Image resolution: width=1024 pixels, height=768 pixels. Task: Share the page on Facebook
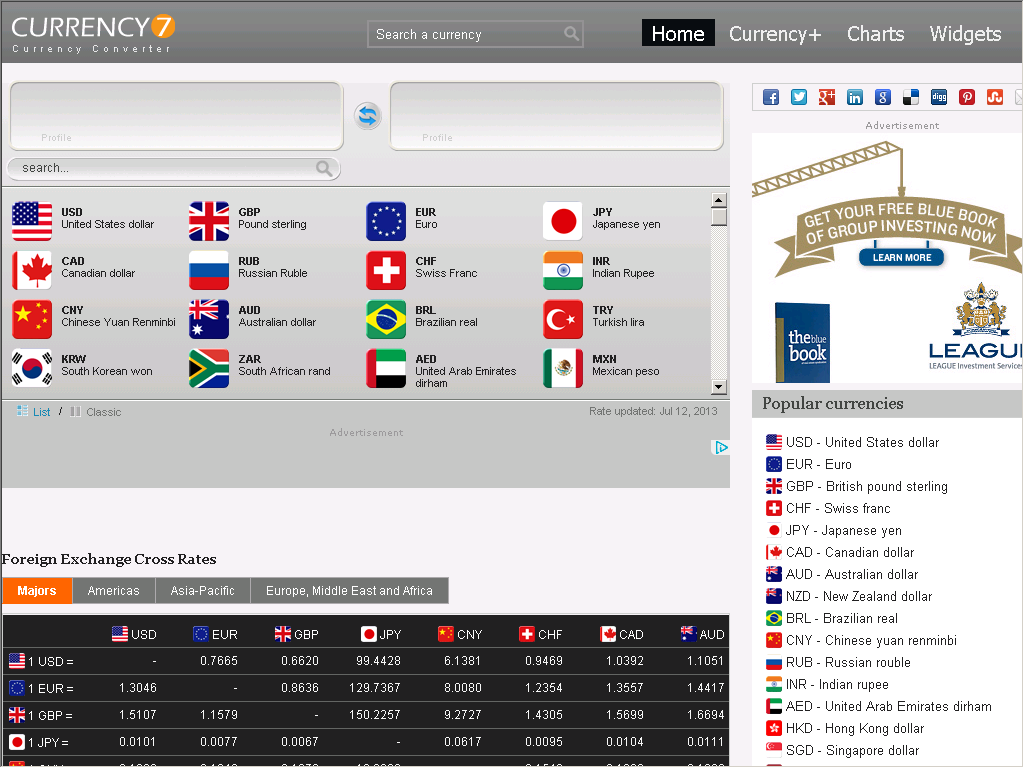click(771, 97)
